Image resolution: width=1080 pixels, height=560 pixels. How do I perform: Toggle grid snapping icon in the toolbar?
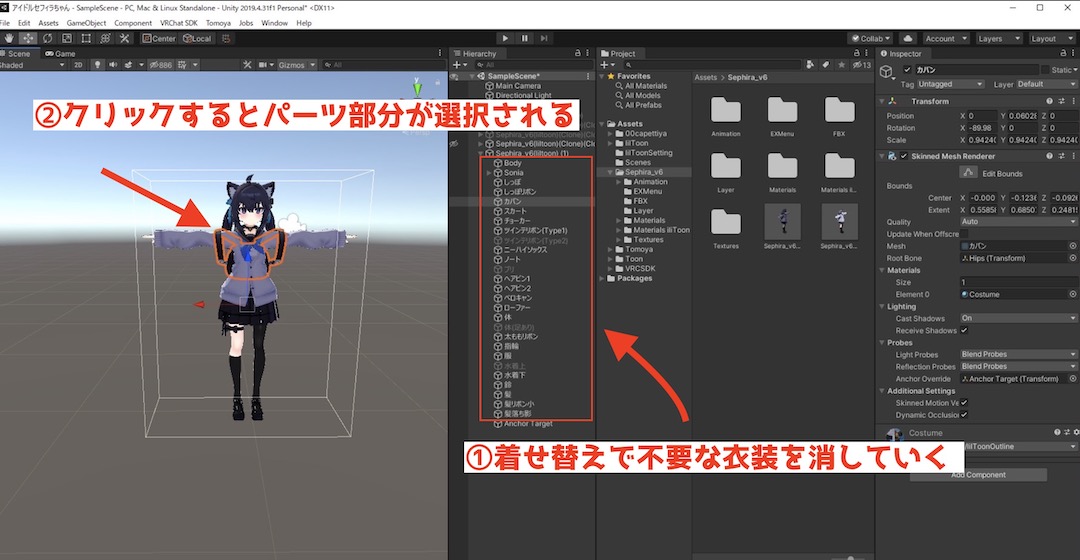[226, 39]
